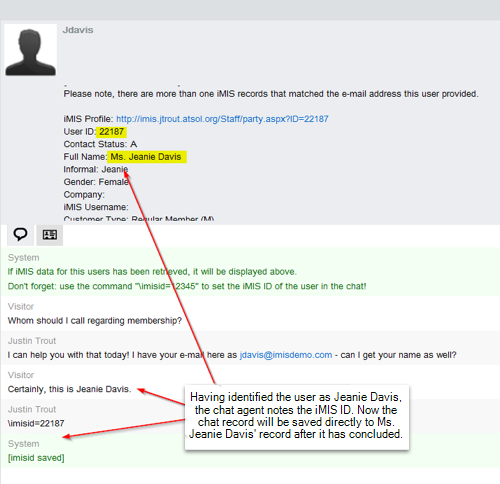Click the Jdavis avatar silhouette

point(30,50)
